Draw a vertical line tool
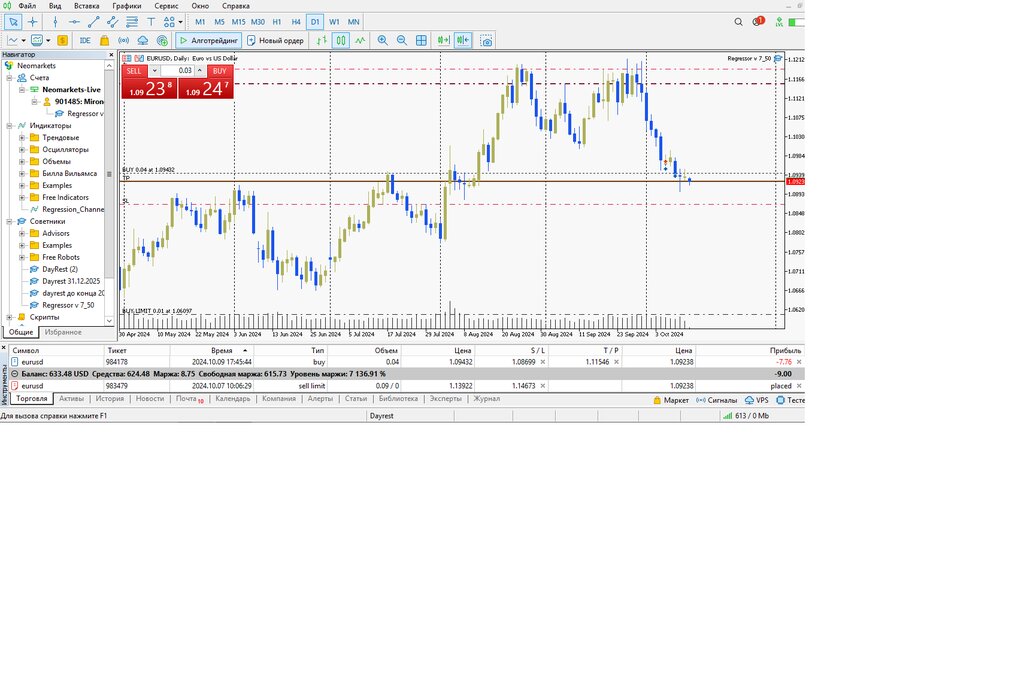1024x687 pixels. pyautogui.click(x=55, y=22)
